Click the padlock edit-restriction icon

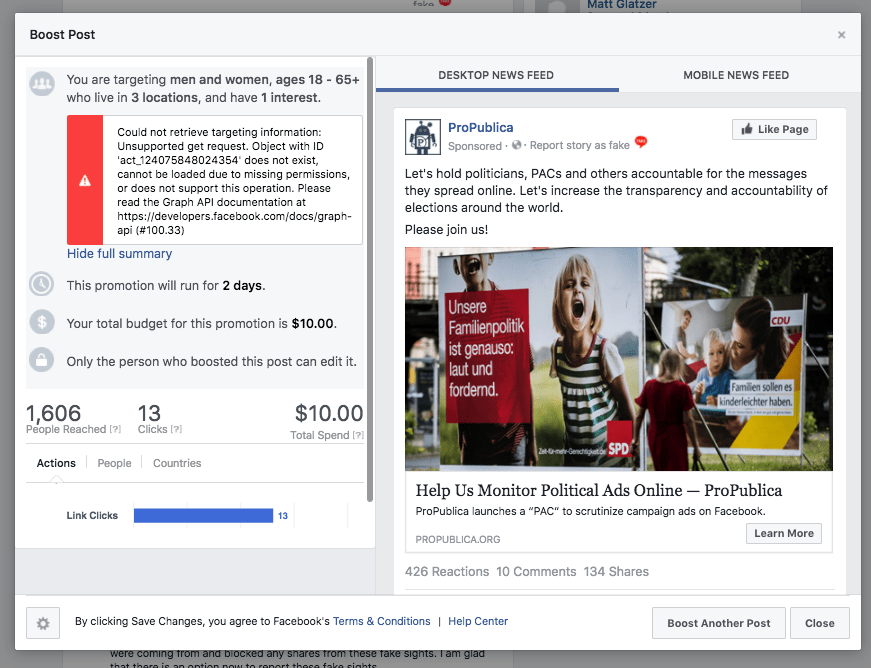42,360
